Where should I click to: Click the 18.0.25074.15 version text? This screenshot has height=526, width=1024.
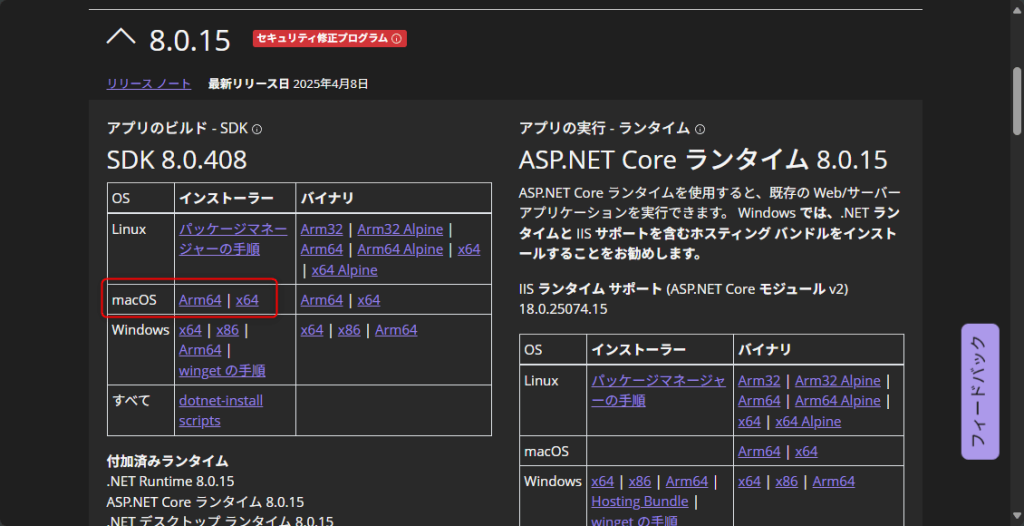[563, 309]
